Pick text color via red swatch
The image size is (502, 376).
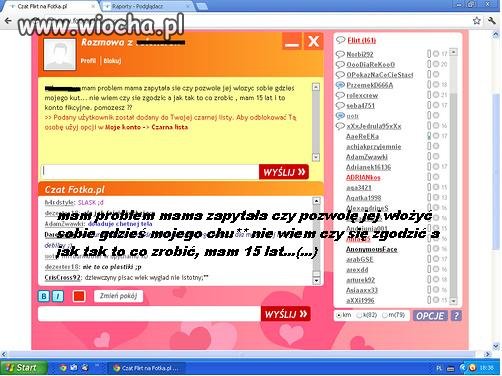coord(79,296)
